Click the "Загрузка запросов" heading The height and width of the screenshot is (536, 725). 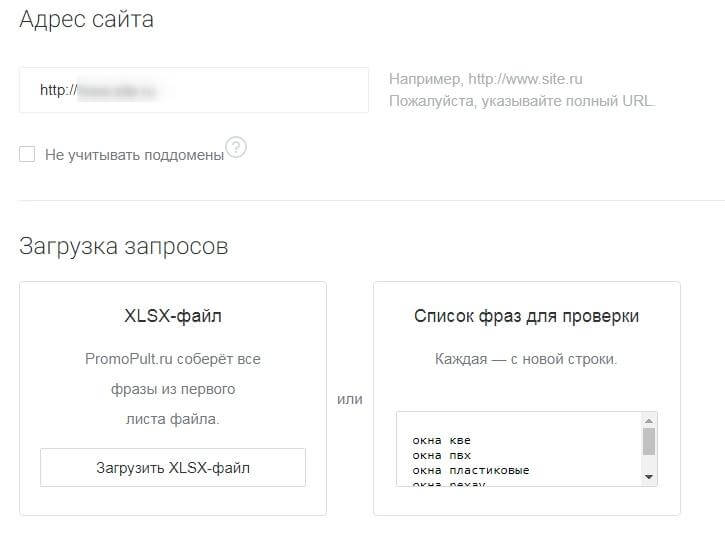pyautogui.click(x=123, y=245)
